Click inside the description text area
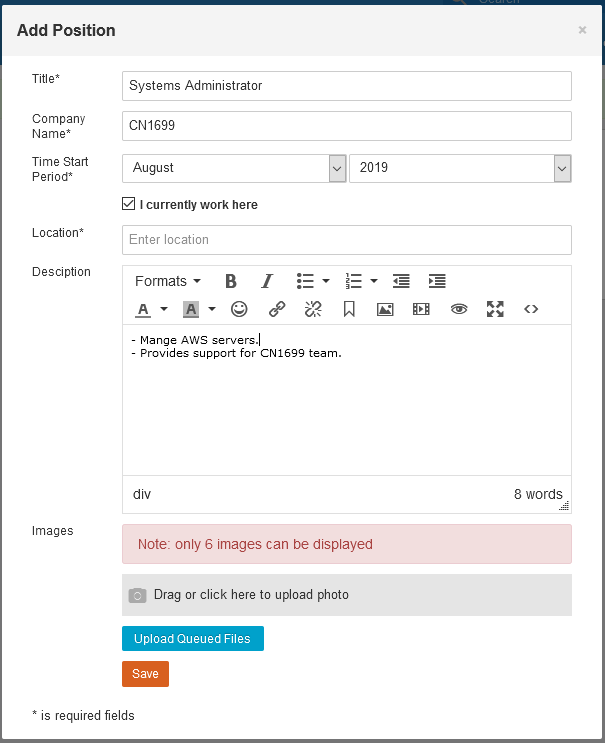605x743 pixels. [x=347, y=400]
